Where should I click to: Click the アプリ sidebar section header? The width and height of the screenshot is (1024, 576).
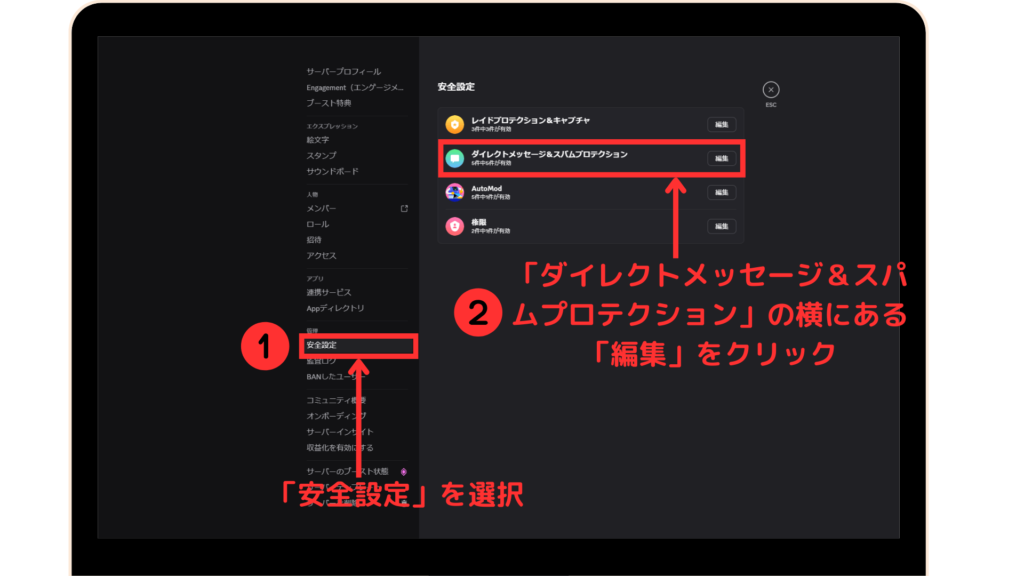[x=315, y=278]
